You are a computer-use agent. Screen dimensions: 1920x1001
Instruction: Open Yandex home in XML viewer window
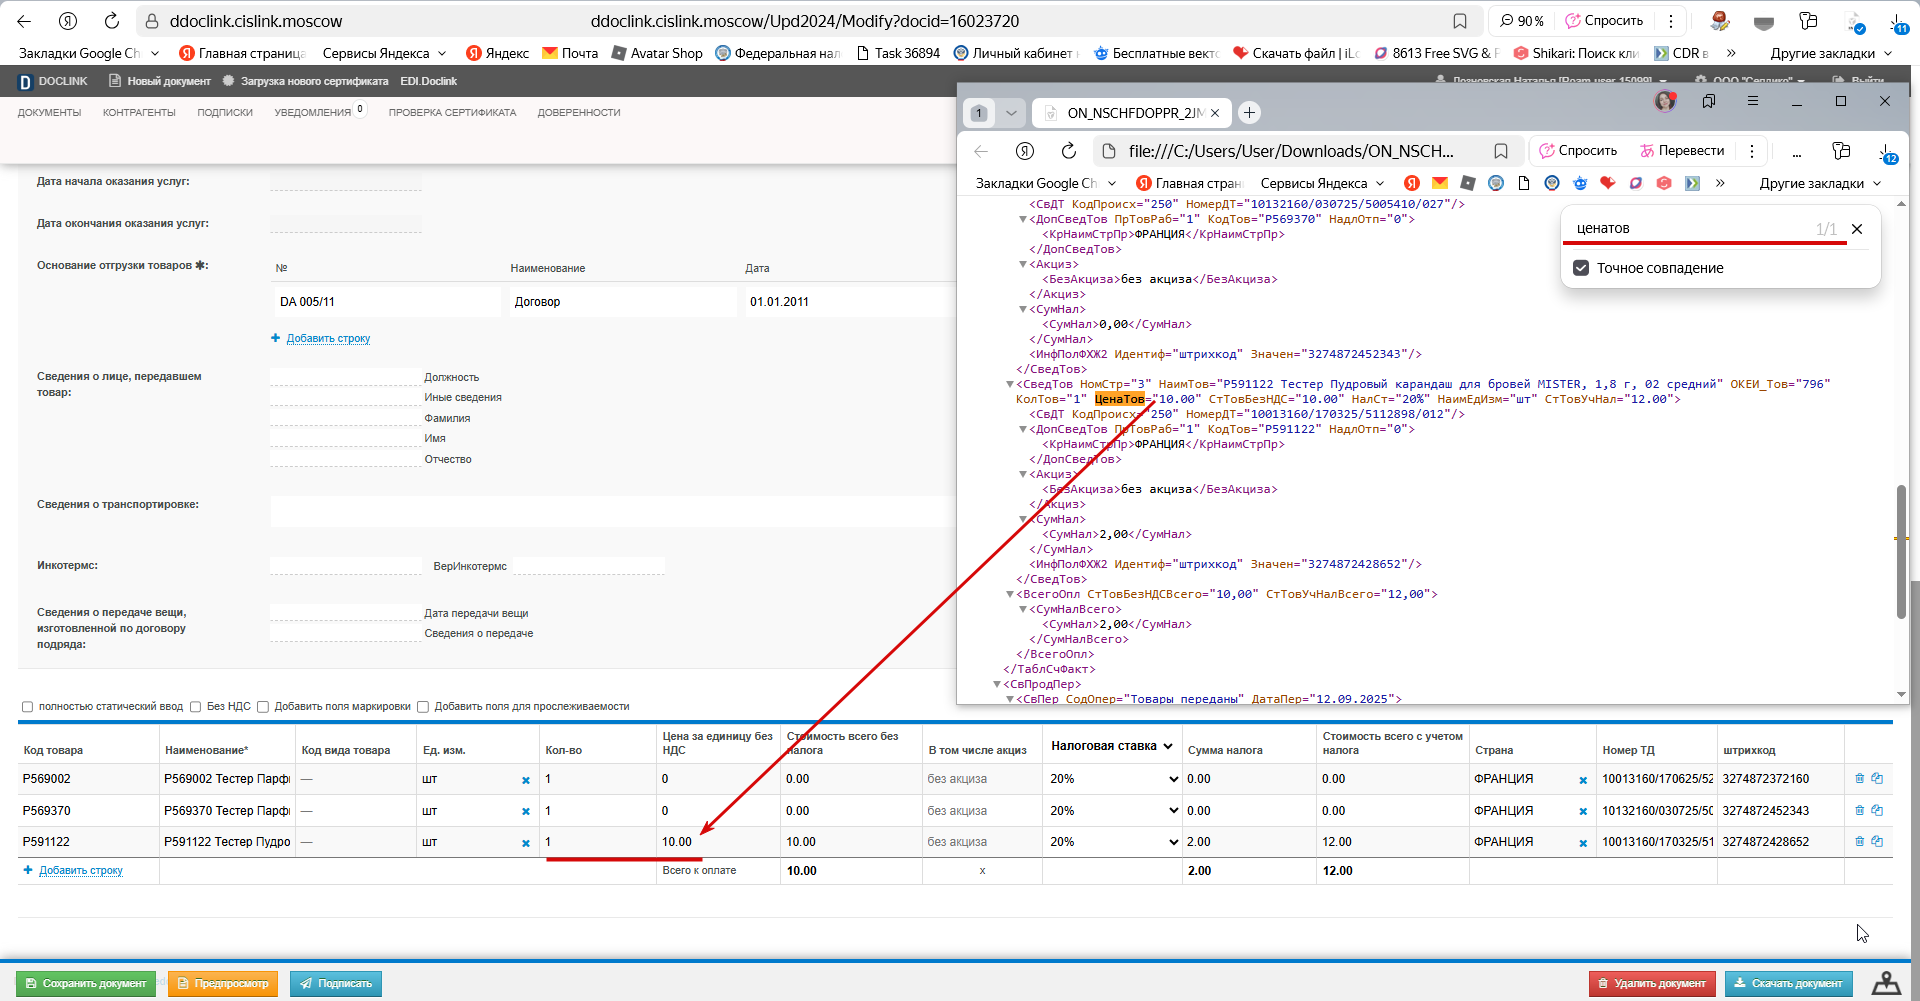click(1025, 151)
